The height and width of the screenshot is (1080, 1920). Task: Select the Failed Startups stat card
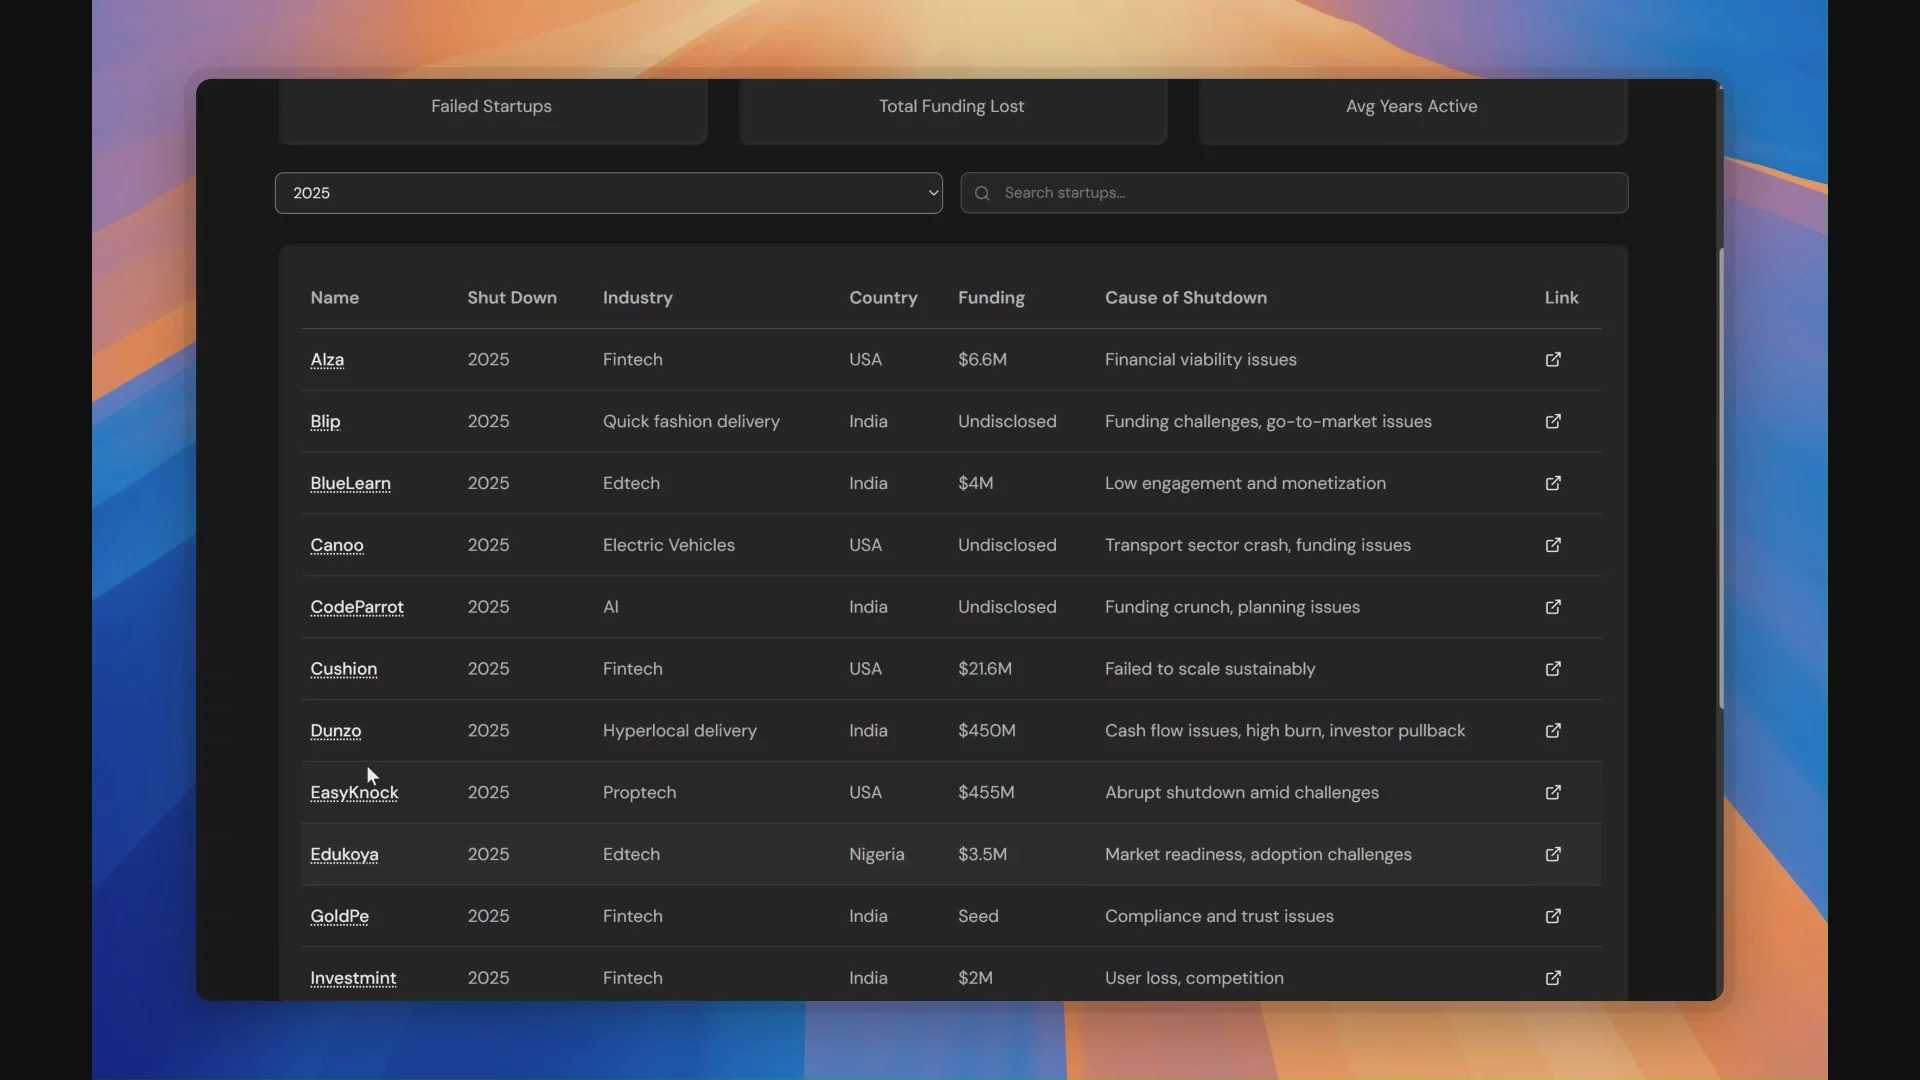point(491,108)
